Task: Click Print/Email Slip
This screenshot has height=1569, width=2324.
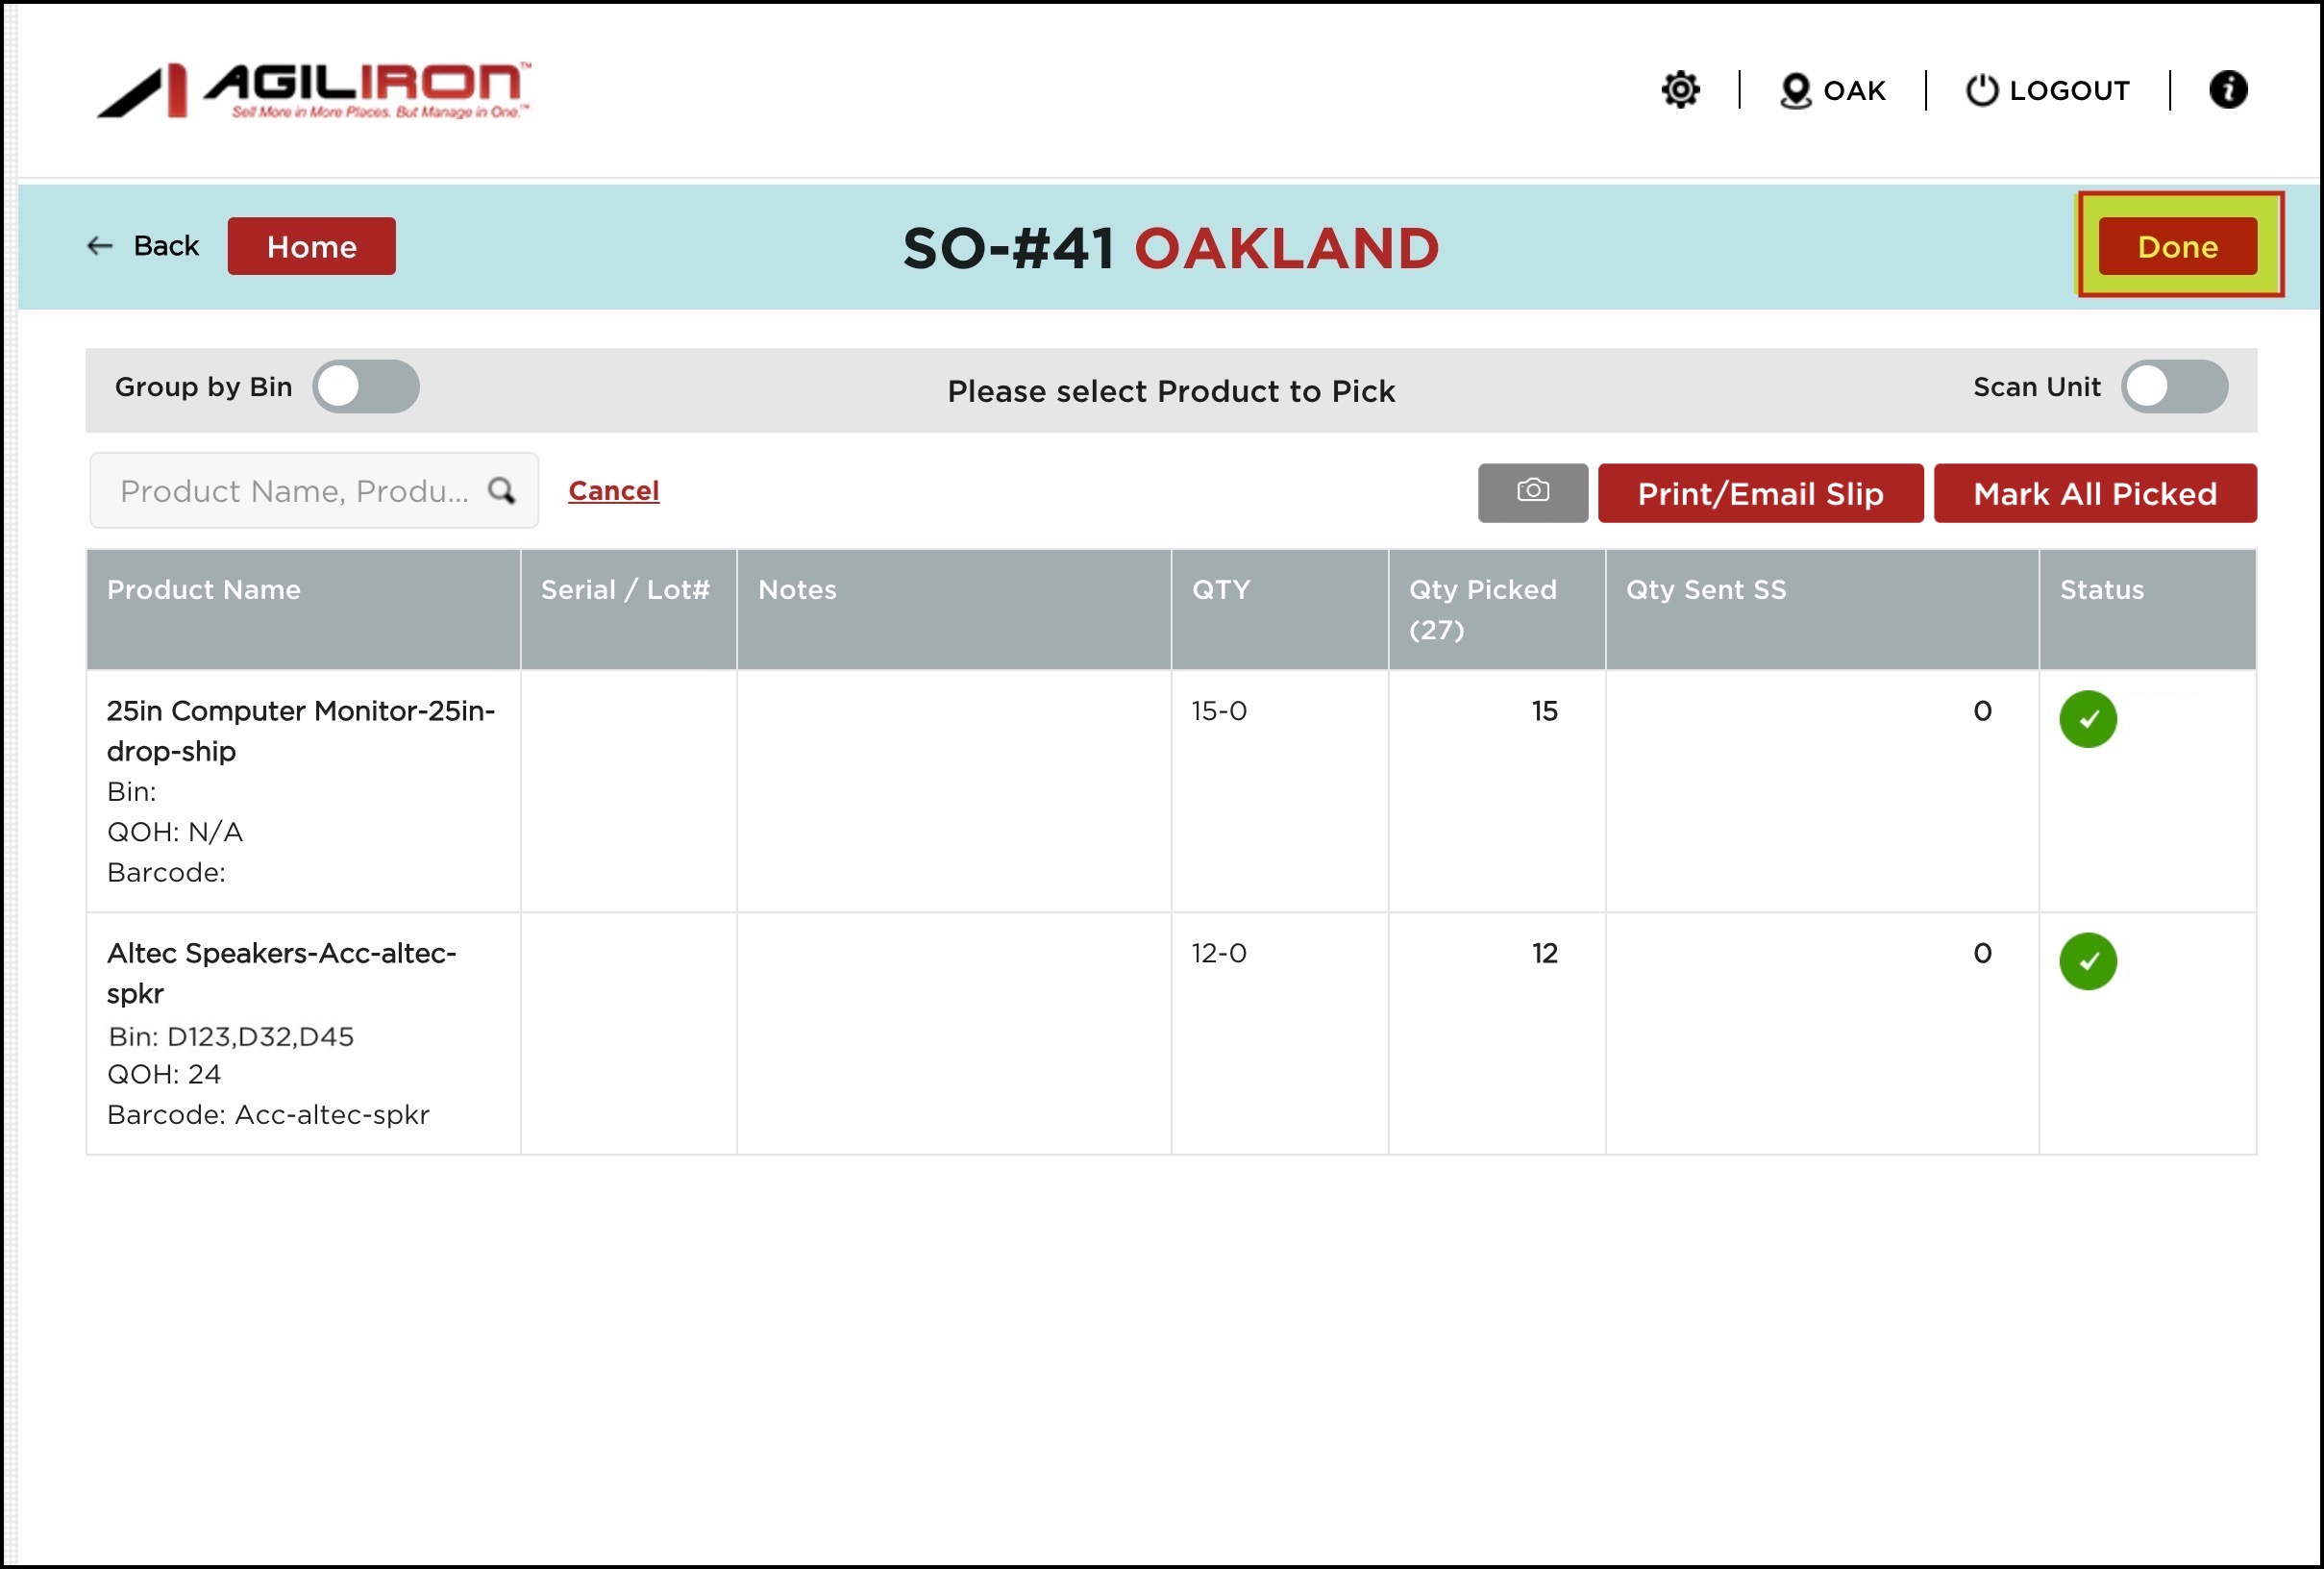Action: tap(1759, 493)
